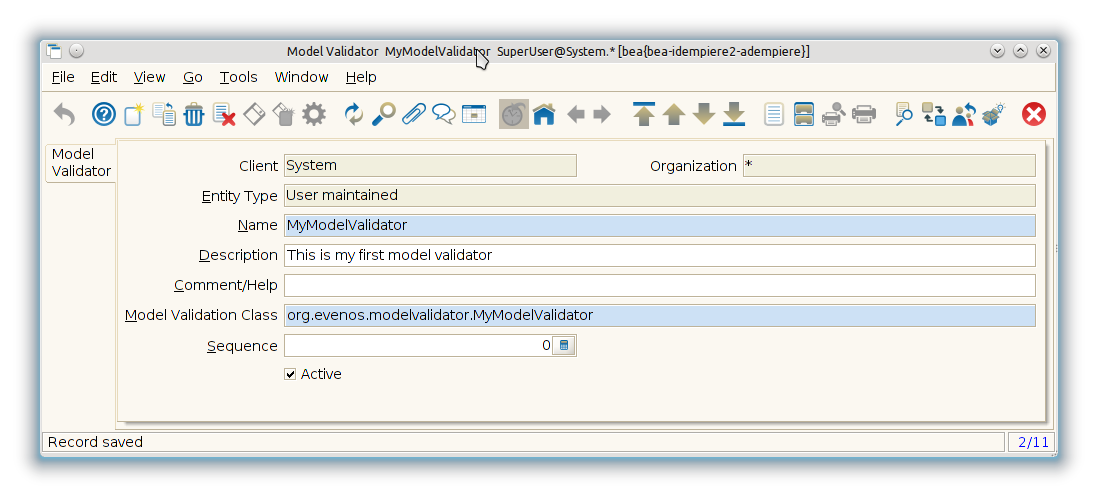
Task: Go to the Home menu icon
Action: (544, 115)
